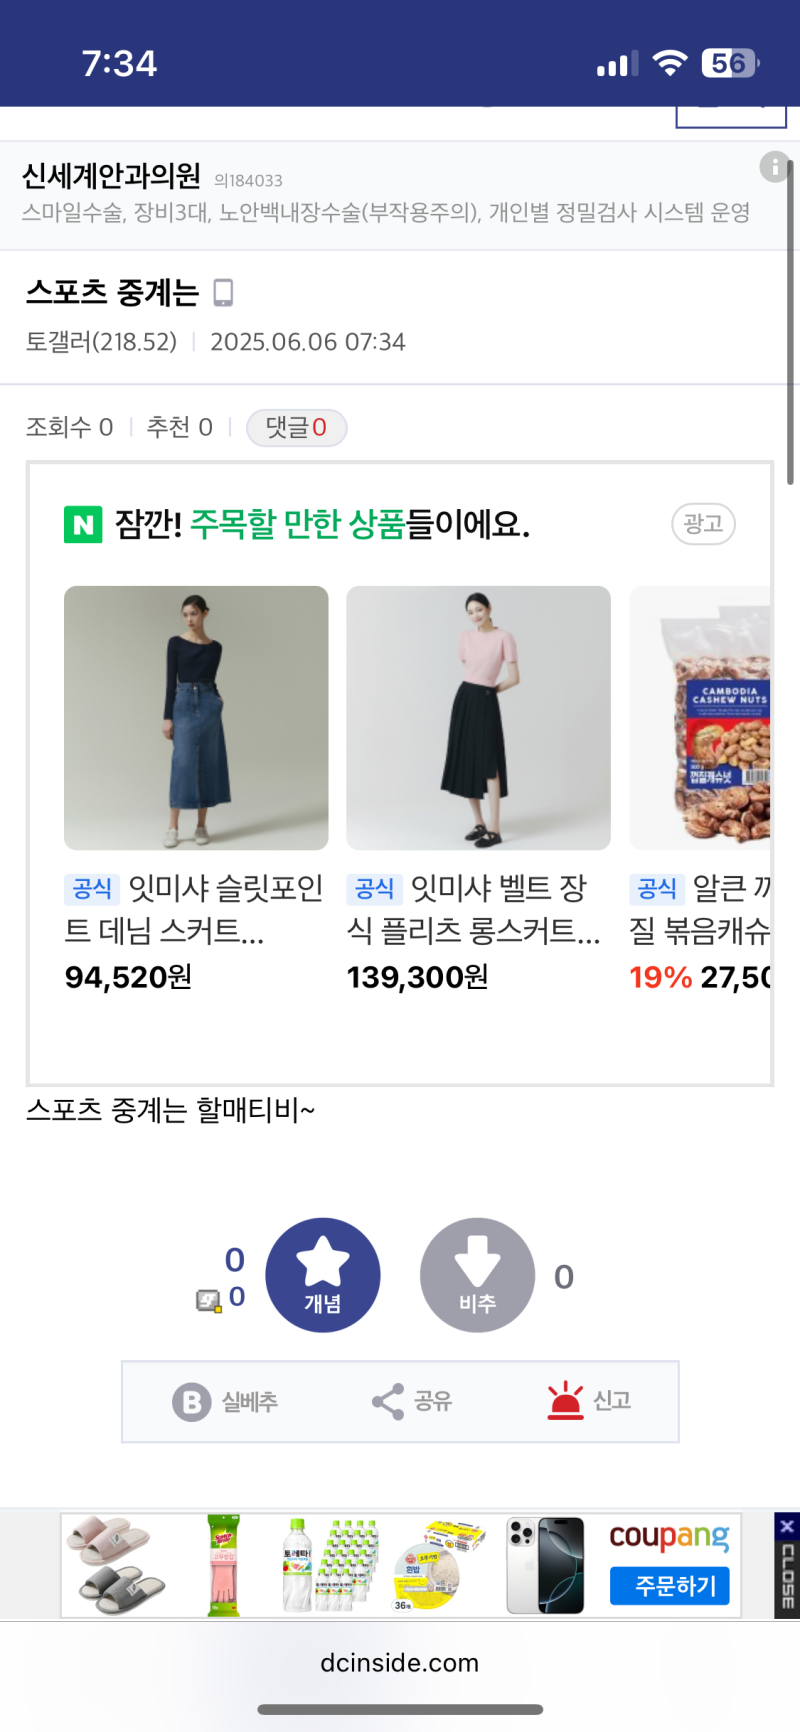Screen dimensions: 800x1732
Task: Tap the mobile device icon beside the title
Action: 223,293
